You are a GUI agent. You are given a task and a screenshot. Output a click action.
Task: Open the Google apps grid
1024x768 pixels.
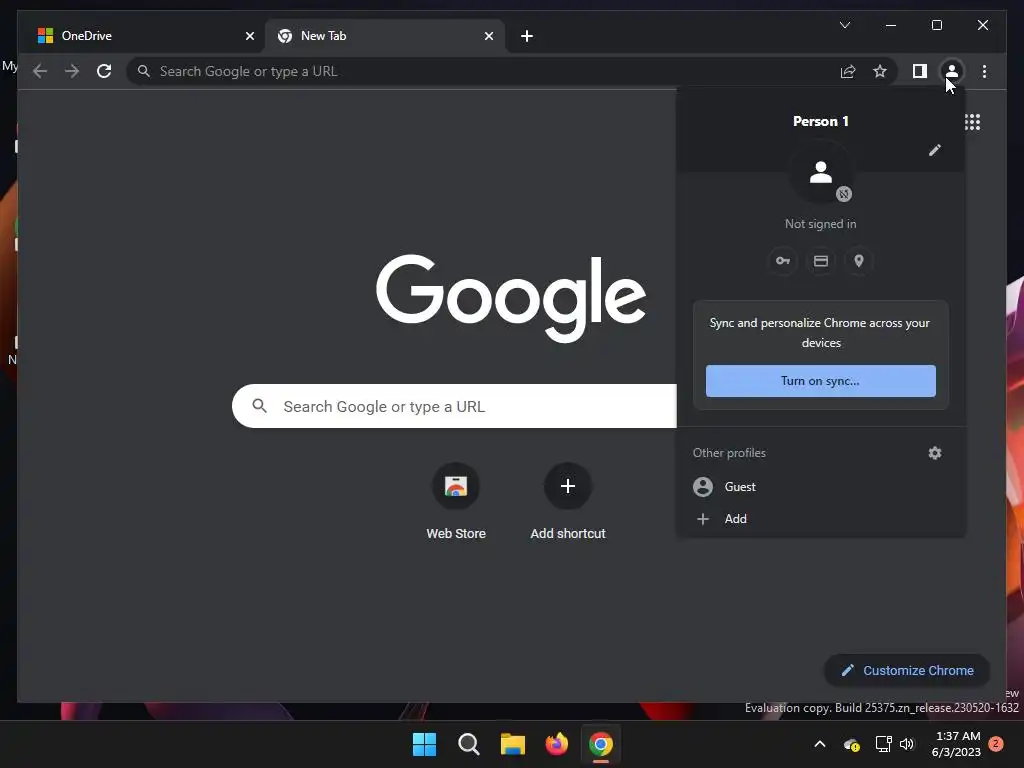point(972,122)
